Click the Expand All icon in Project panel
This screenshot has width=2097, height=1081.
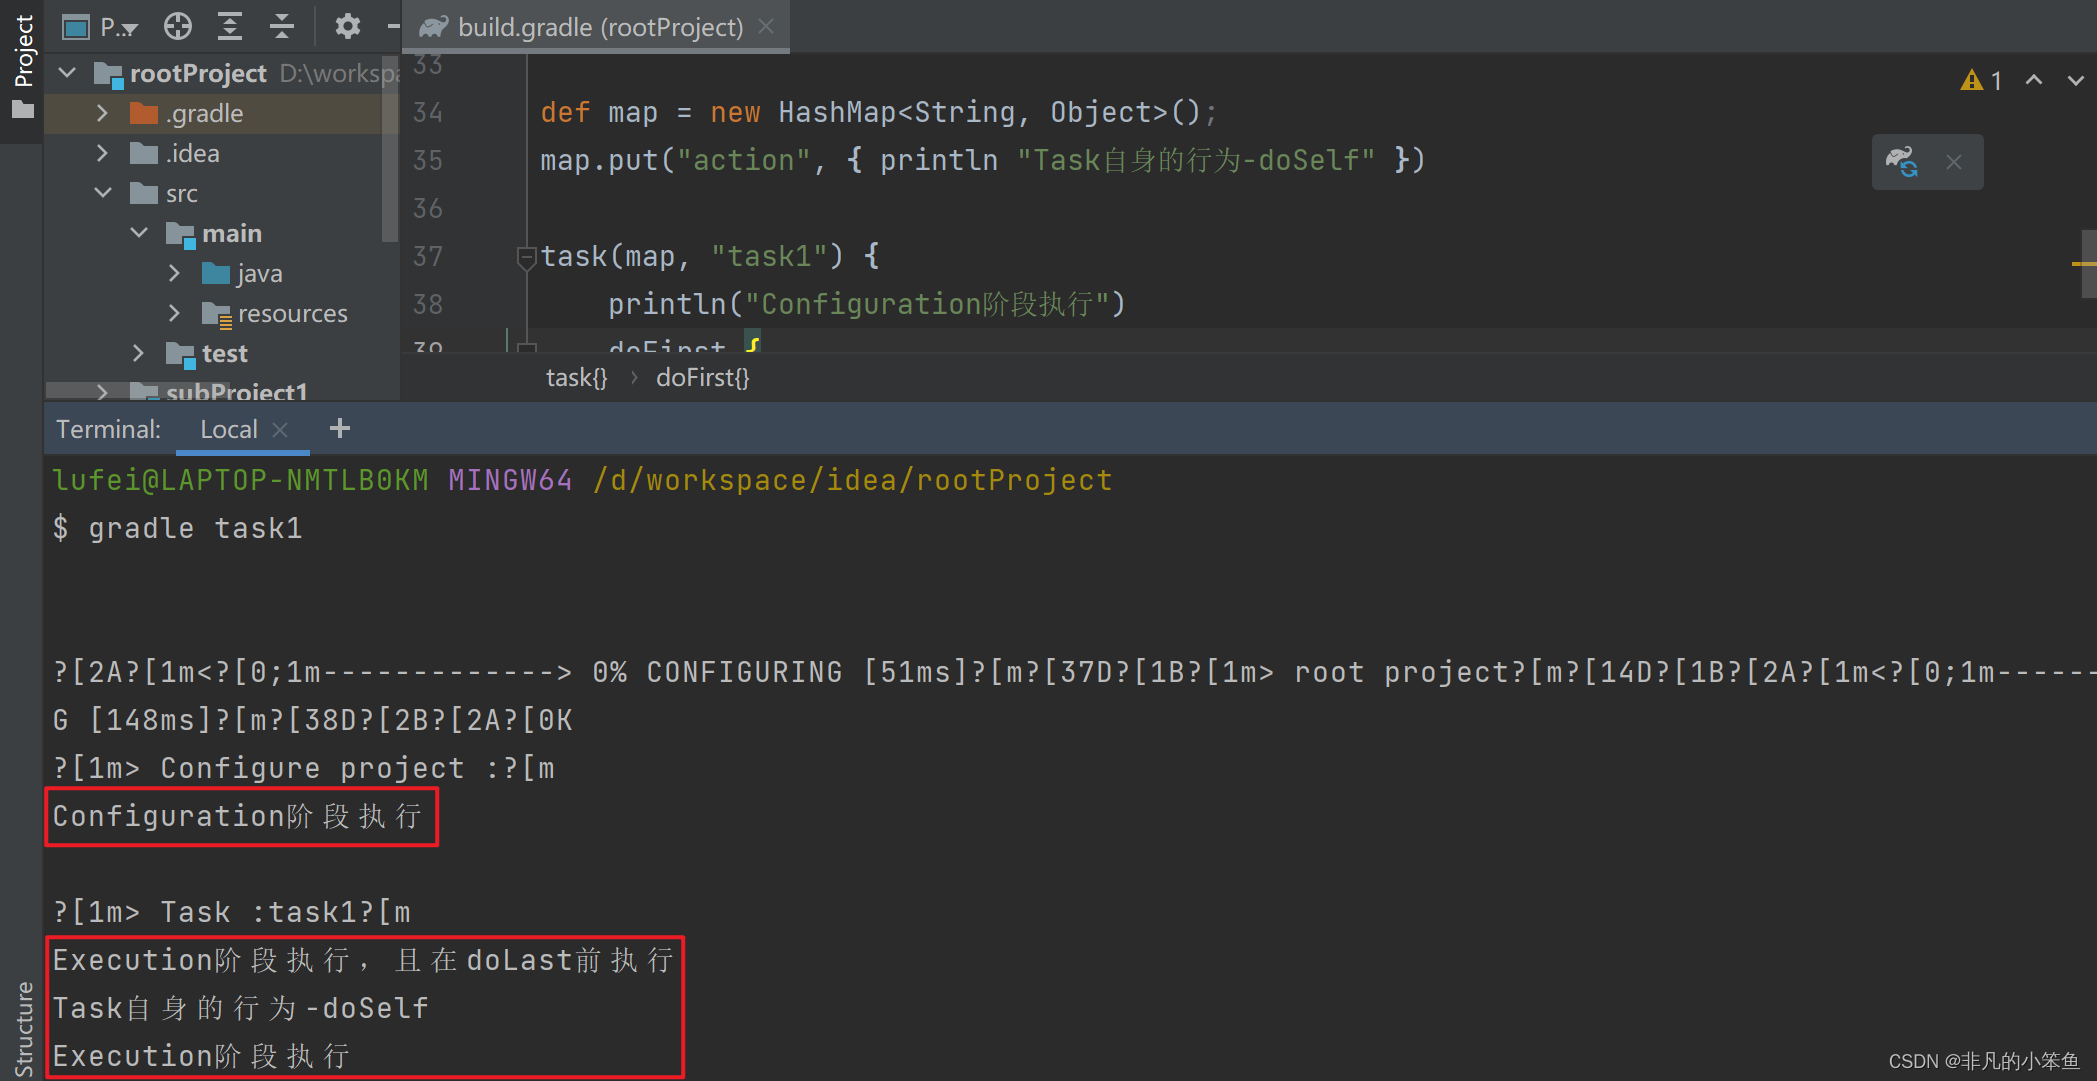tap(230, 26)
